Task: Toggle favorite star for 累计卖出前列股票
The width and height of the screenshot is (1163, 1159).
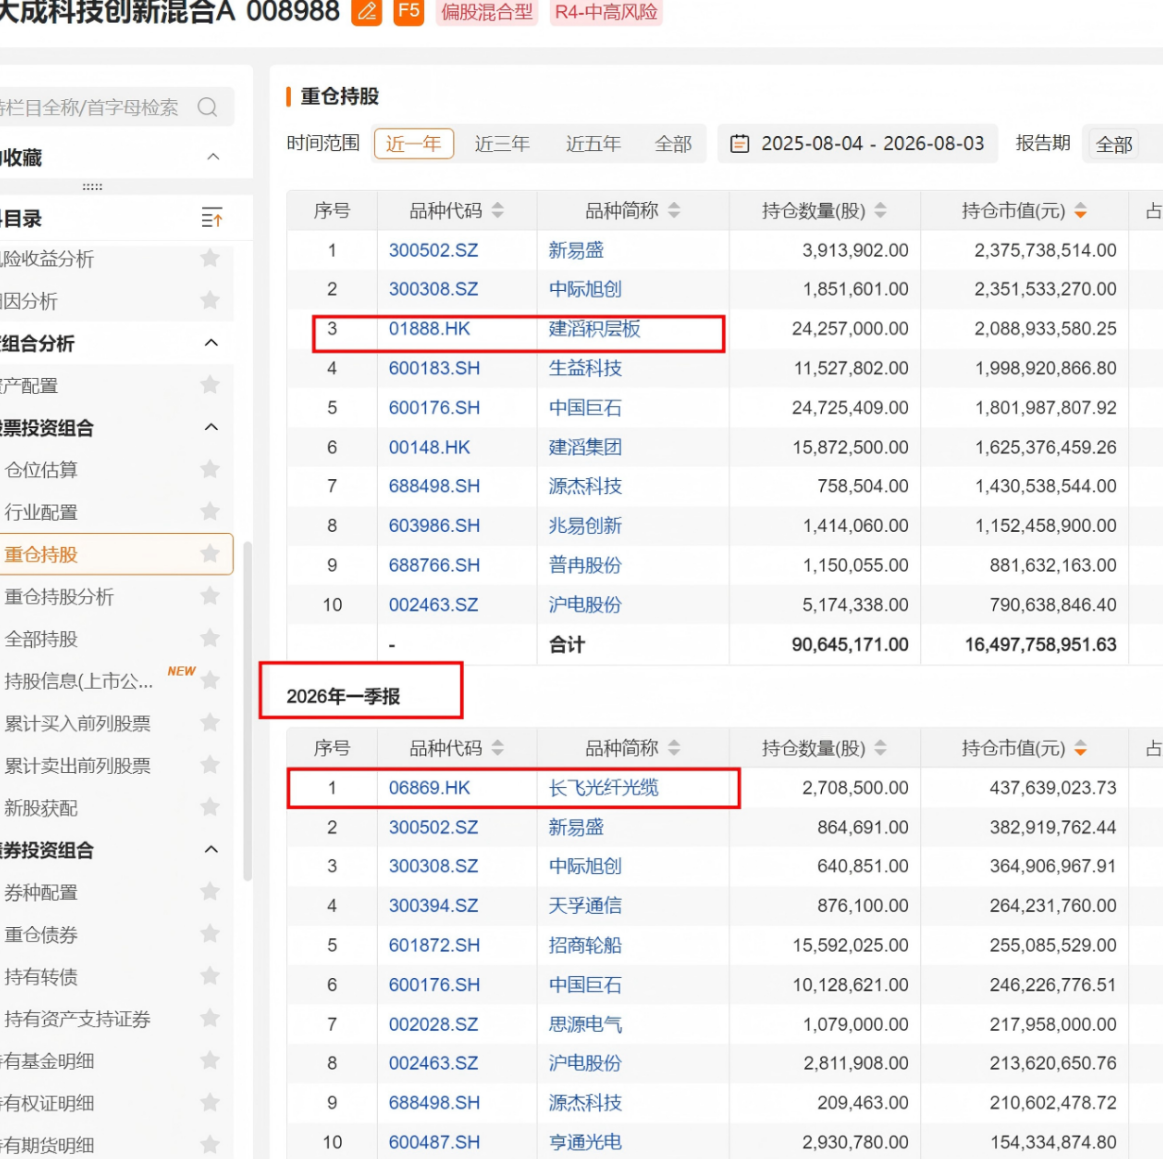Action: [210, 765]
